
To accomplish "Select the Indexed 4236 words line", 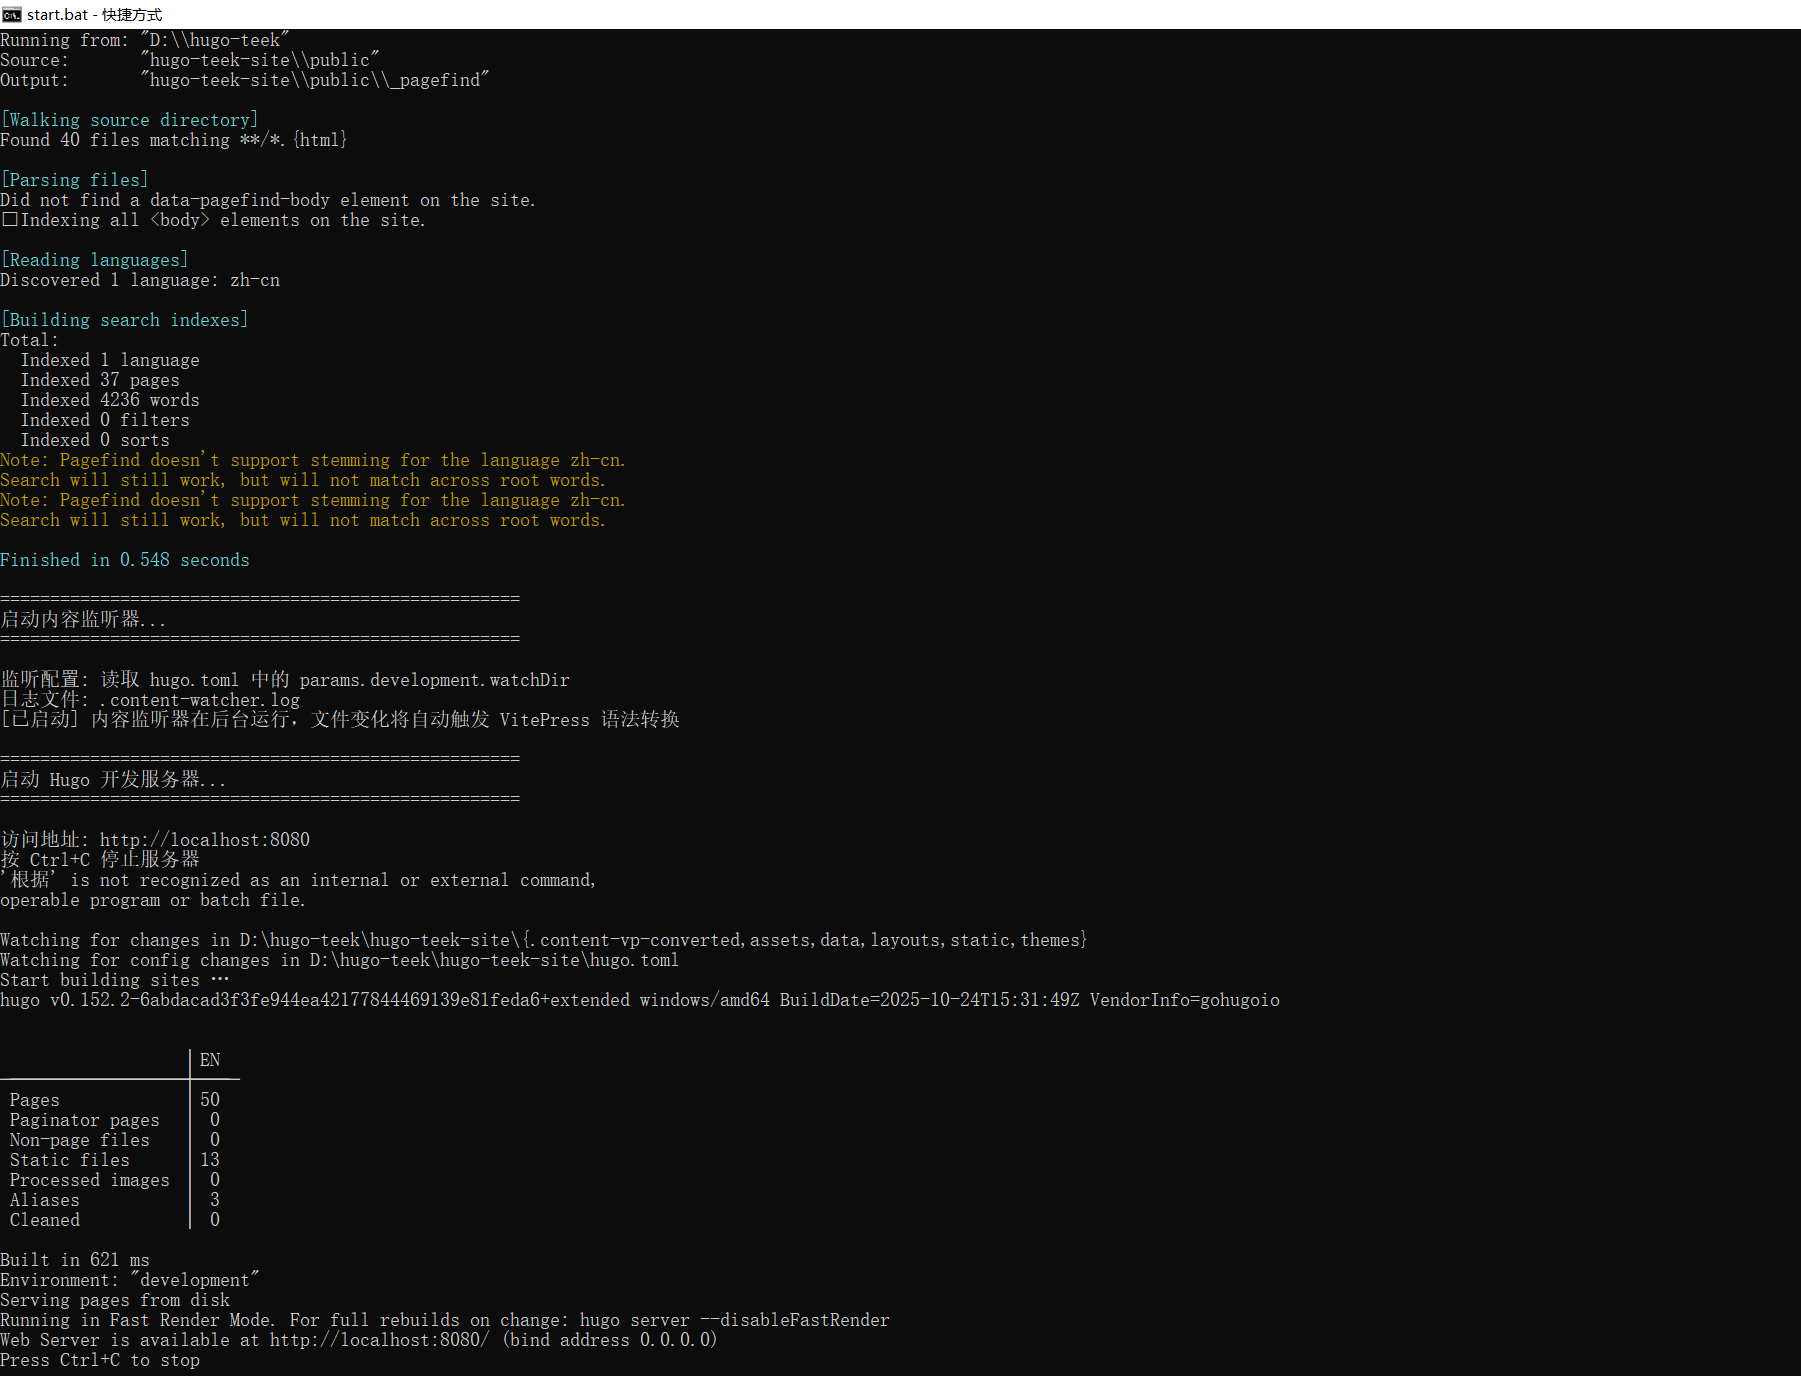I will coord(110,400).
